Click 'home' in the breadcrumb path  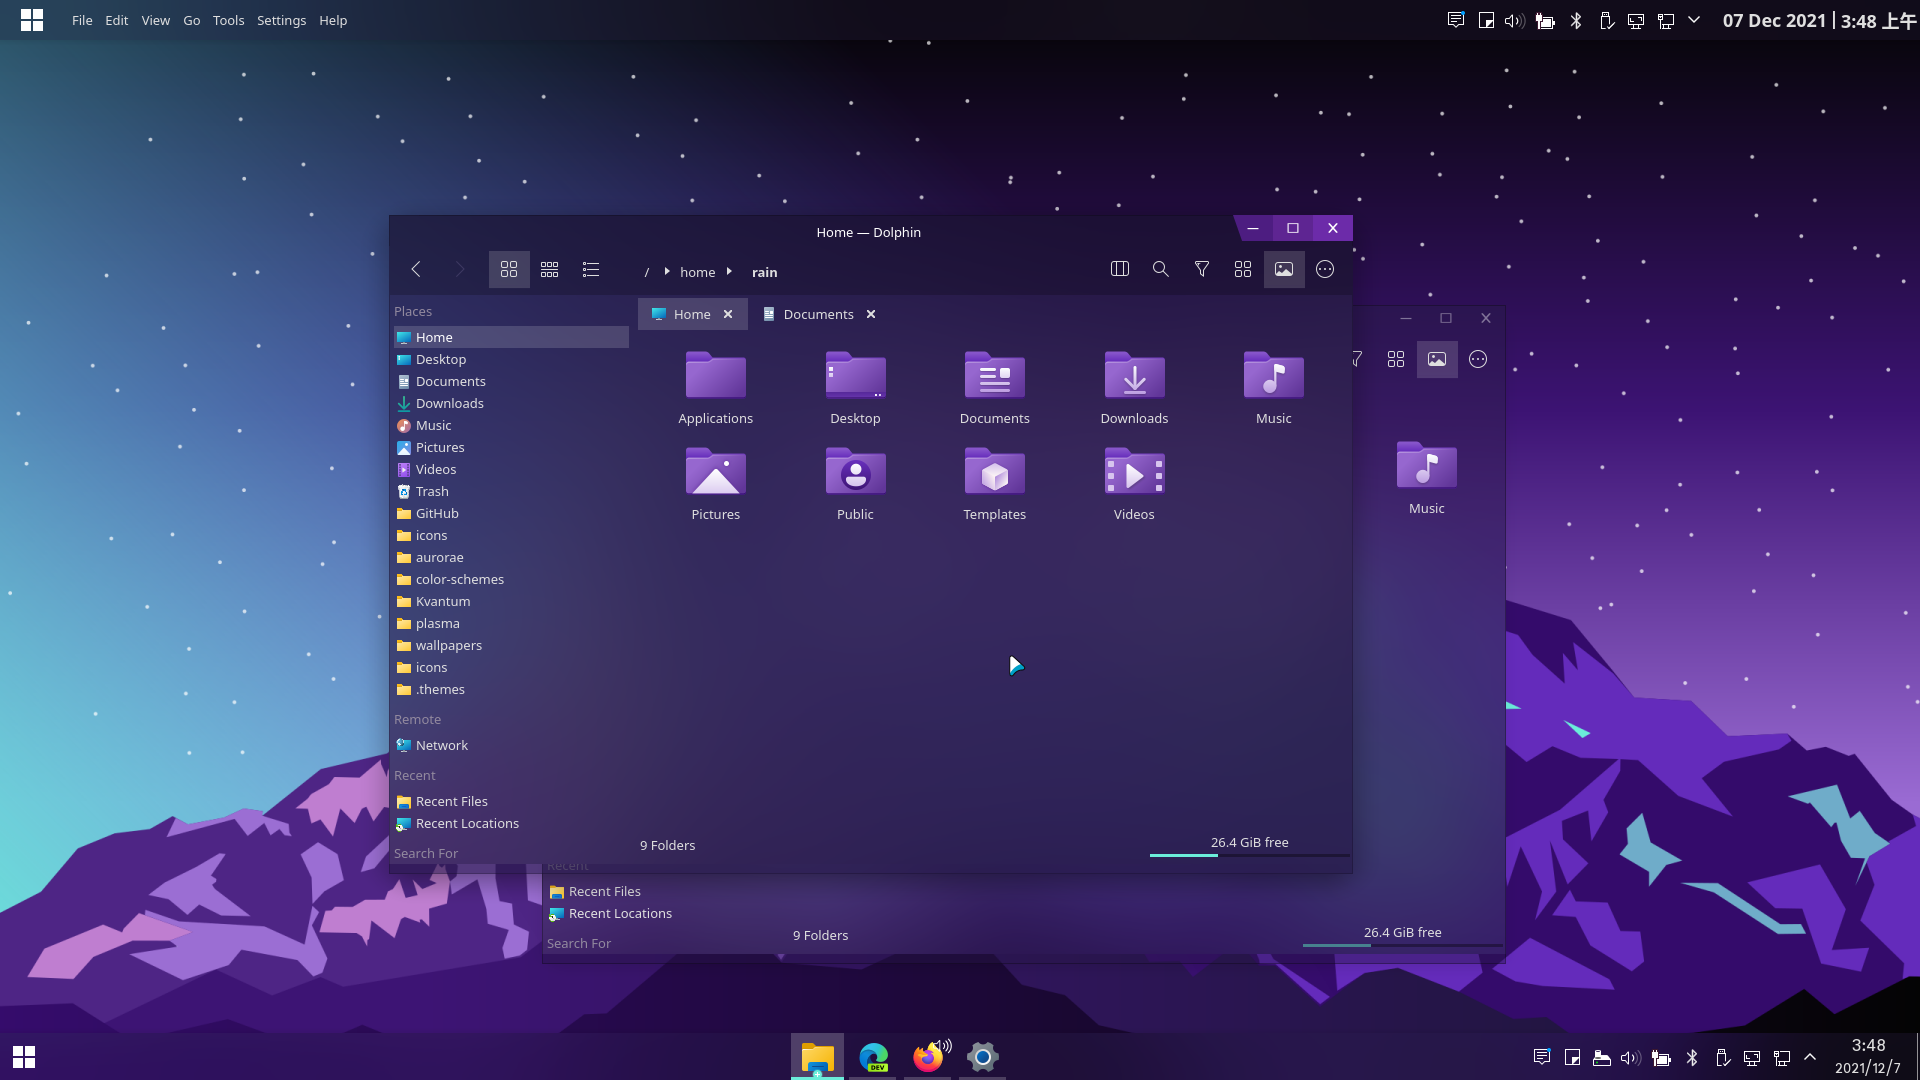click(x=698, y=272)
